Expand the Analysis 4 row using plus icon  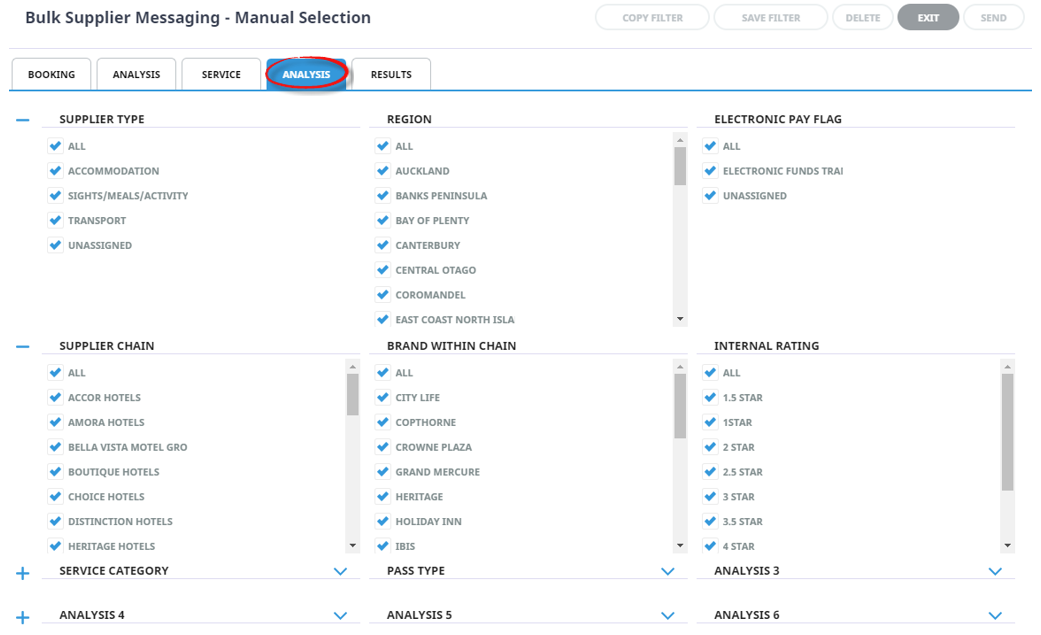23,617
